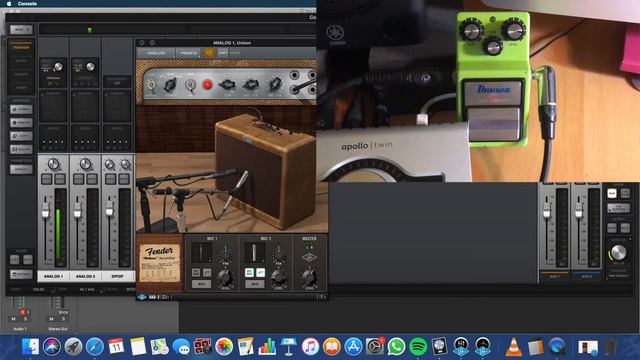This screenshot has height=360, width=640.
Task: Solo Stereo Out channel with S
Action: point(63,319)
